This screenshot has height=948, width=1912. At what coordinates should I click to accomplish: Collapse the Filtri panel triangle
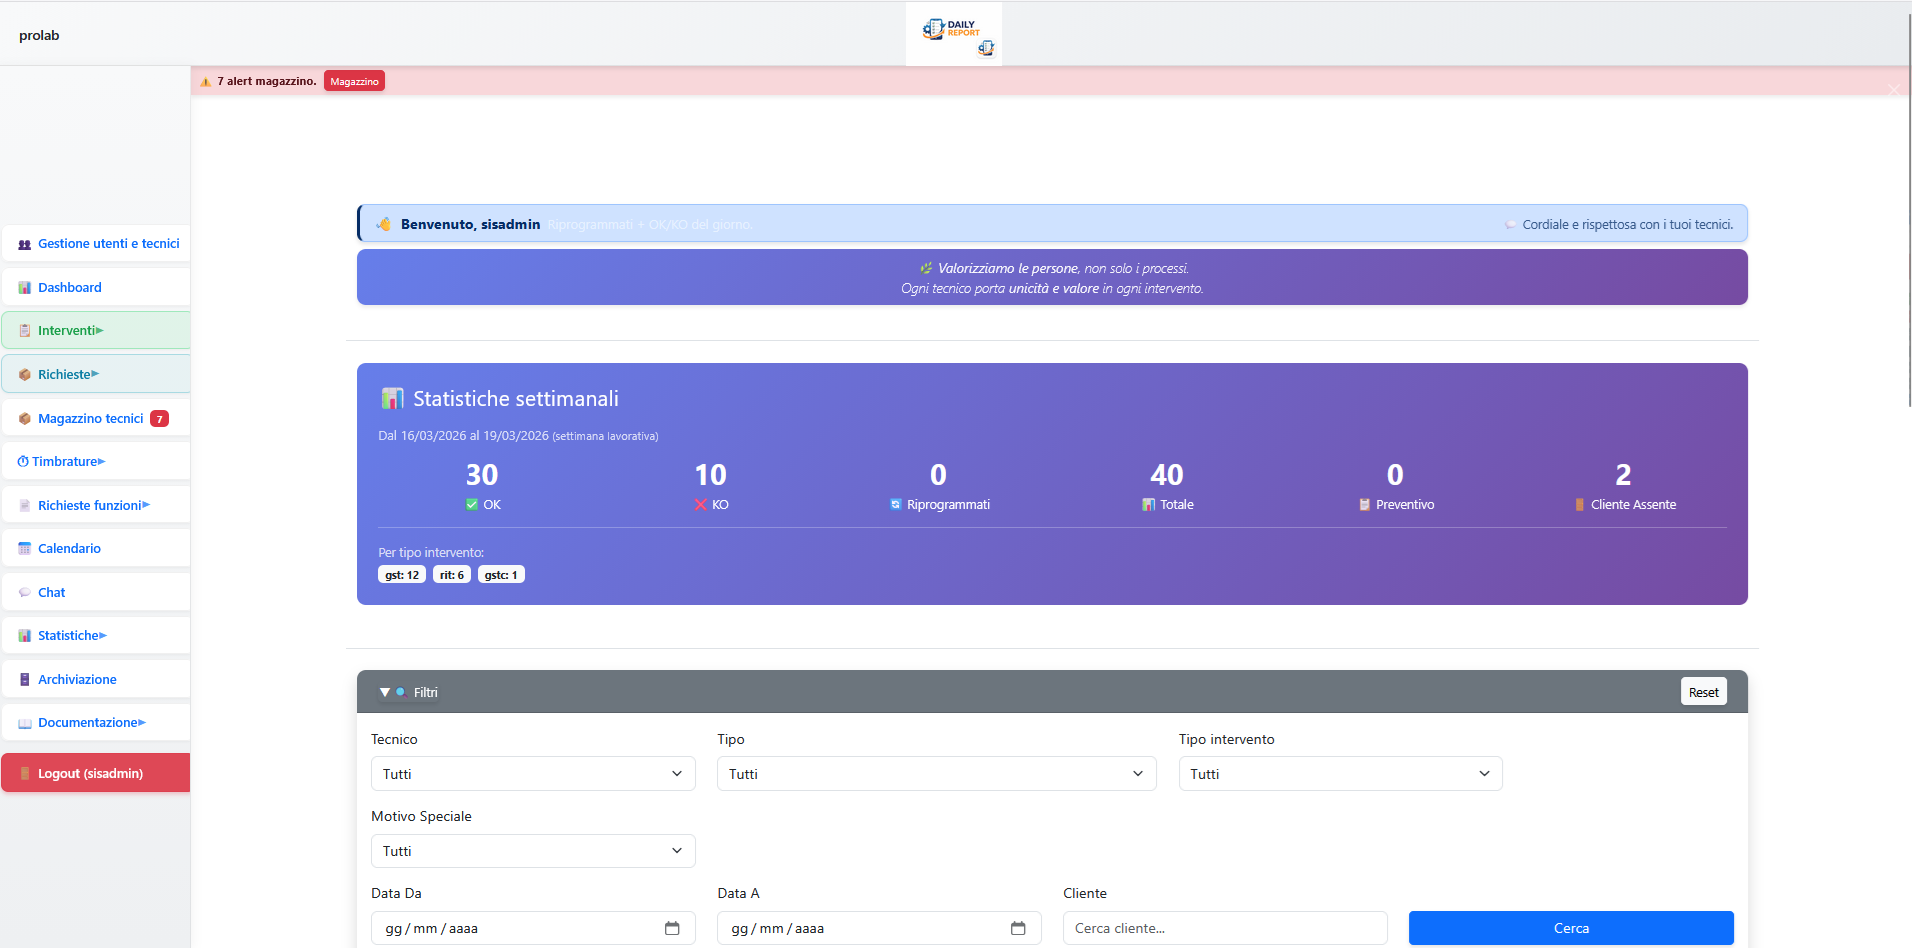coord(385,692)
